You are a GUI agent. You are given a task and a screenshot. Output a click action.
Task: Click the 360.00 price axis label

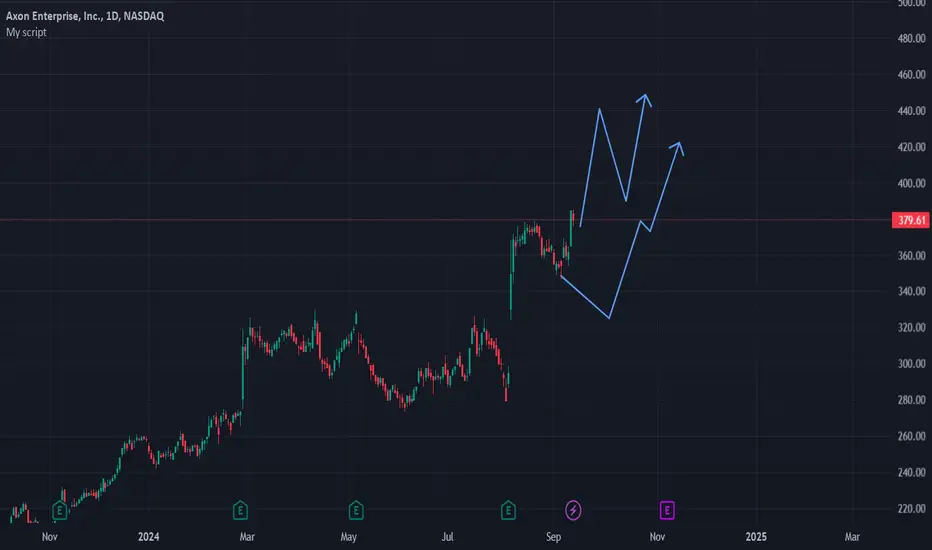click(911, 256)
